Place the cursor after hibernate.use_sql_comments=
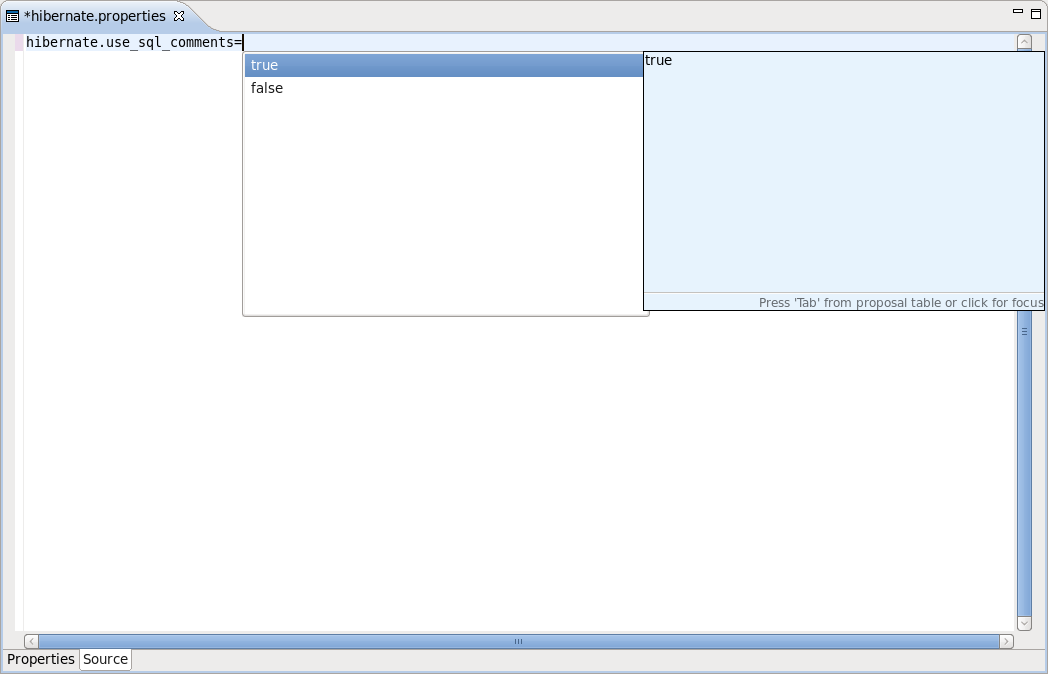Viewport: 1048px width, 674px height. pos(243,42)
